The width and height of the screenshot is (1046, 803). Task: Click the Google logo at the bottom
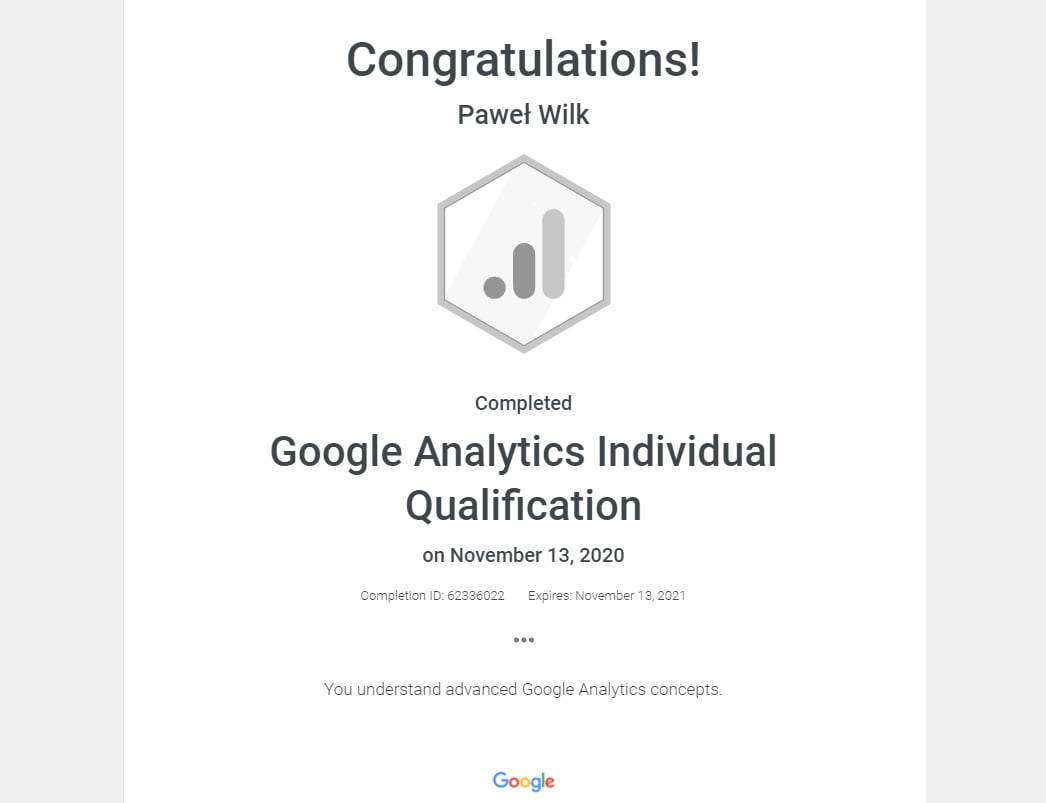click(x=523, y=781)
